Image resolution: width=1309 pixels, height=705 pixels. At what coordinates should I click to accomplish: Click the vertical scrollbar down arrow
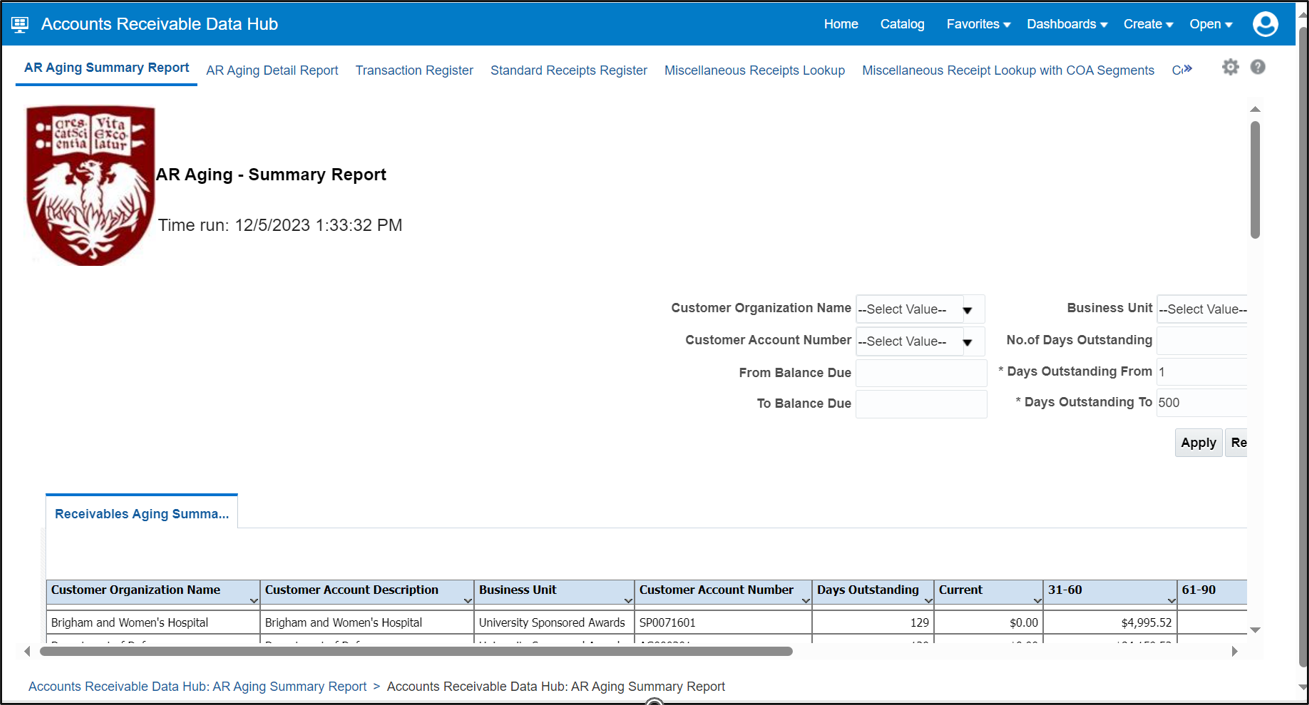coord(1255,630)
